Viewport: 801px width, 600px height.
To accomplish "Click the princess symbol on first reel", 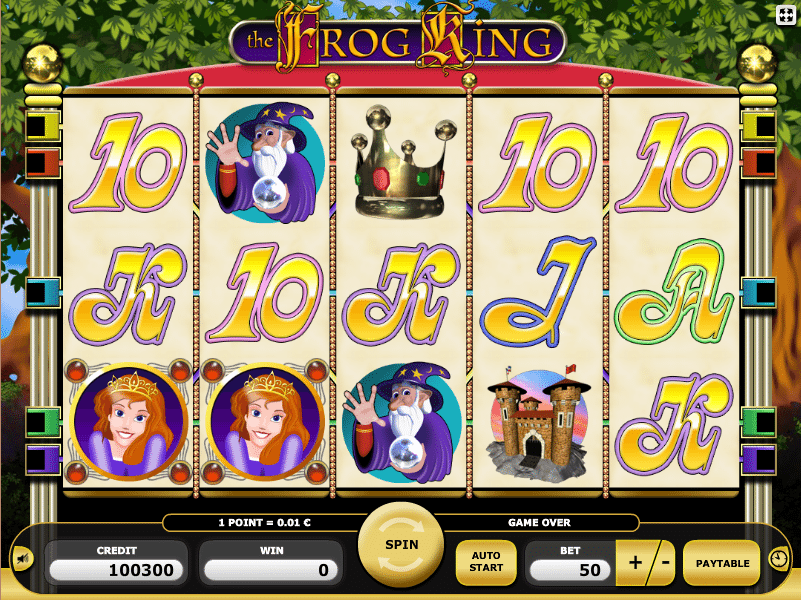I will (128, 422).
